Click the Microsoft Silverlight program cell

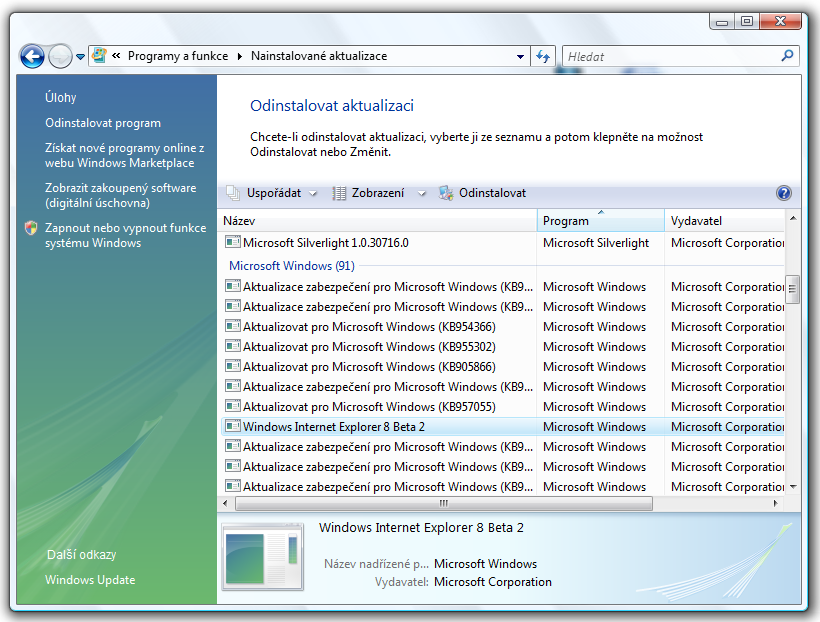tap(596, 243)
